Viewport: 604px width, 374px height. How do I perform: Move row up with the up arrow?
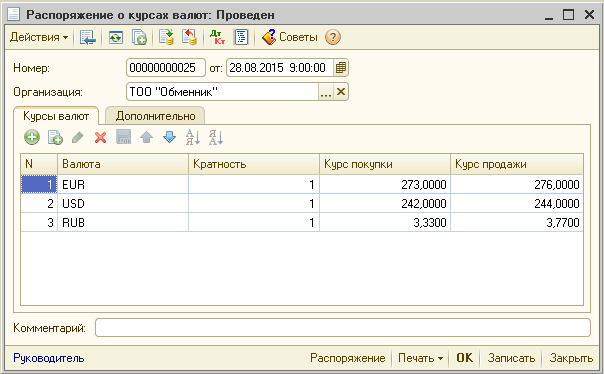point(146,137)
